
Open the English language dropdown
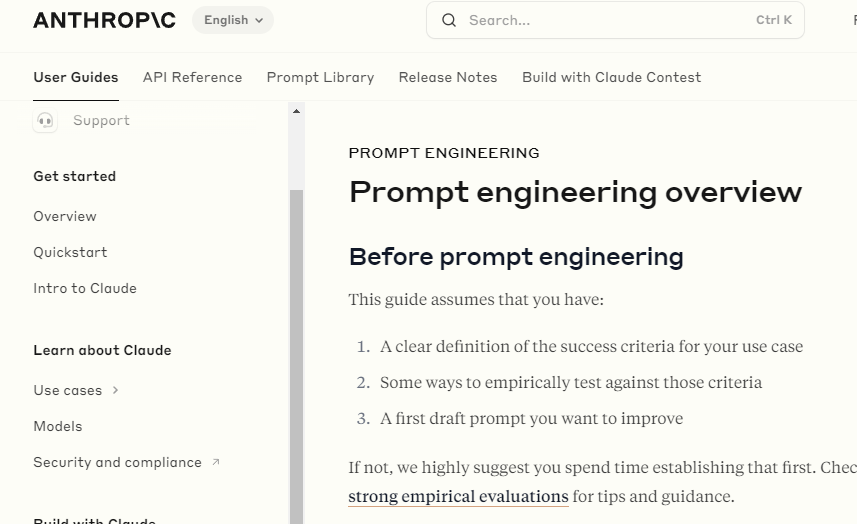click(x=233, y=20)
